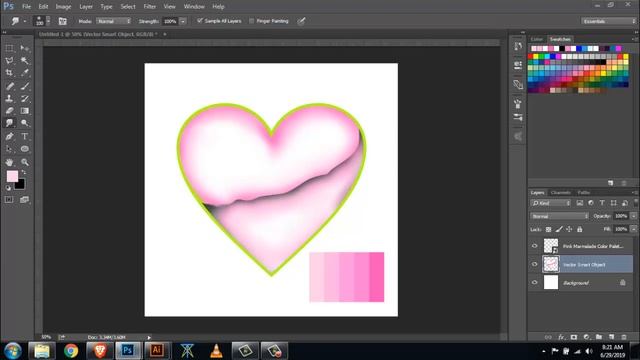Toggle tablet pressure for strength
Viewport: 640px width, 360px height.
point(301,21)
